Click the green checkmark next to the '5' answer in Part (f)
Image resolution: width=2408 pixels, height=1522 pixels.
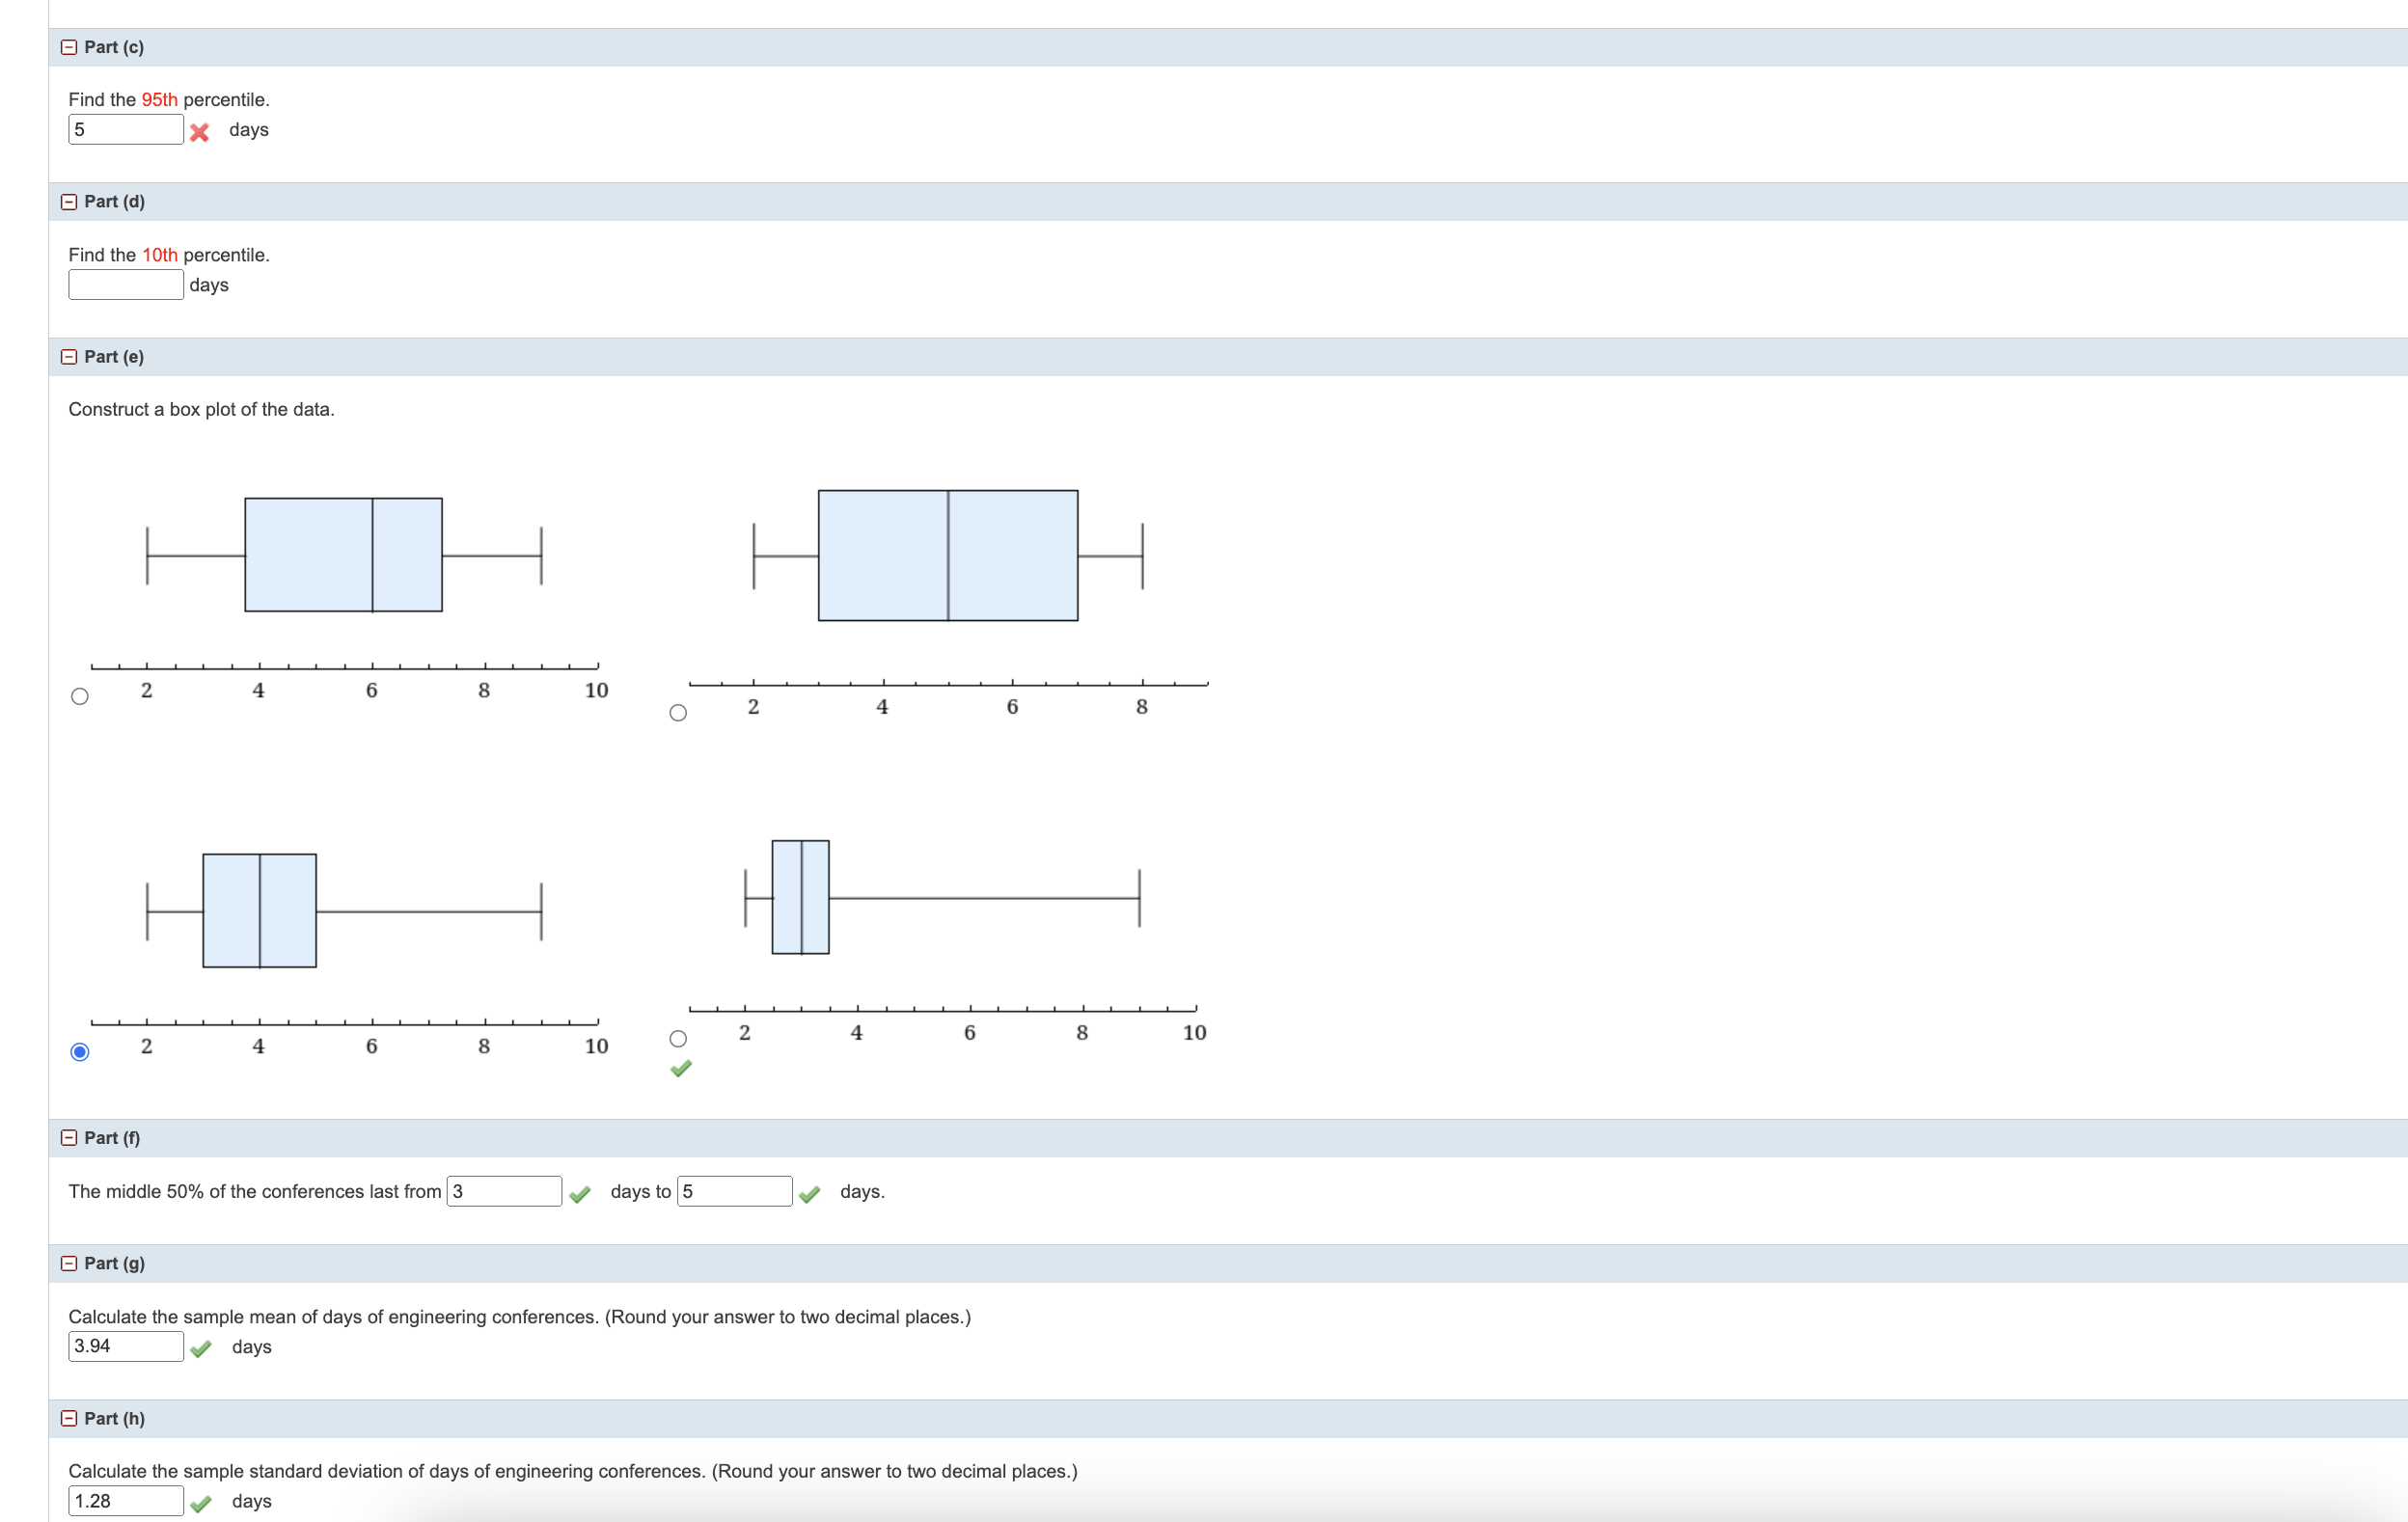(x=810, y=1194)
